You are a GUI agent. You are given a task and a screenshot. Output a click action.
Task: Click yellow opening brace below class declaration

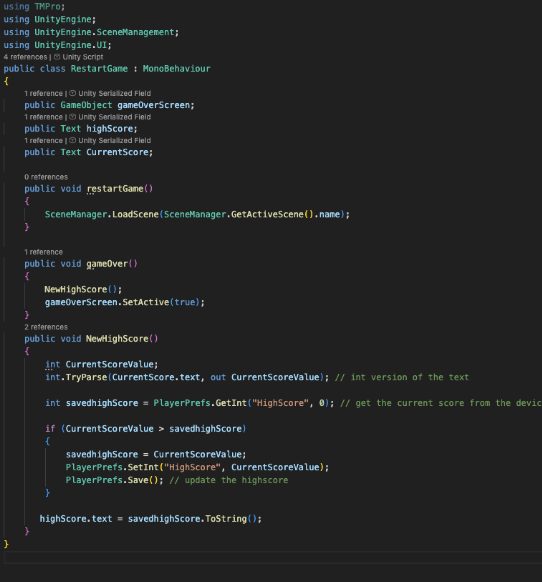tap(6, 81)
